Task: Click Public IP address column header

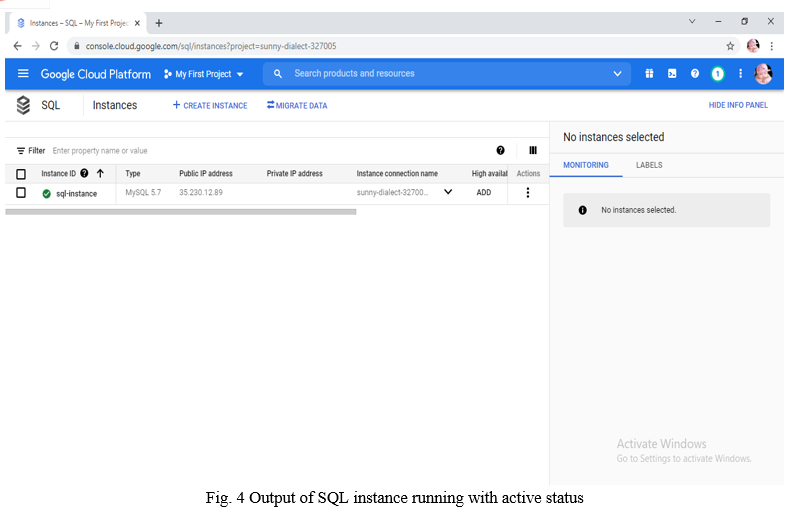Action: 206,174
